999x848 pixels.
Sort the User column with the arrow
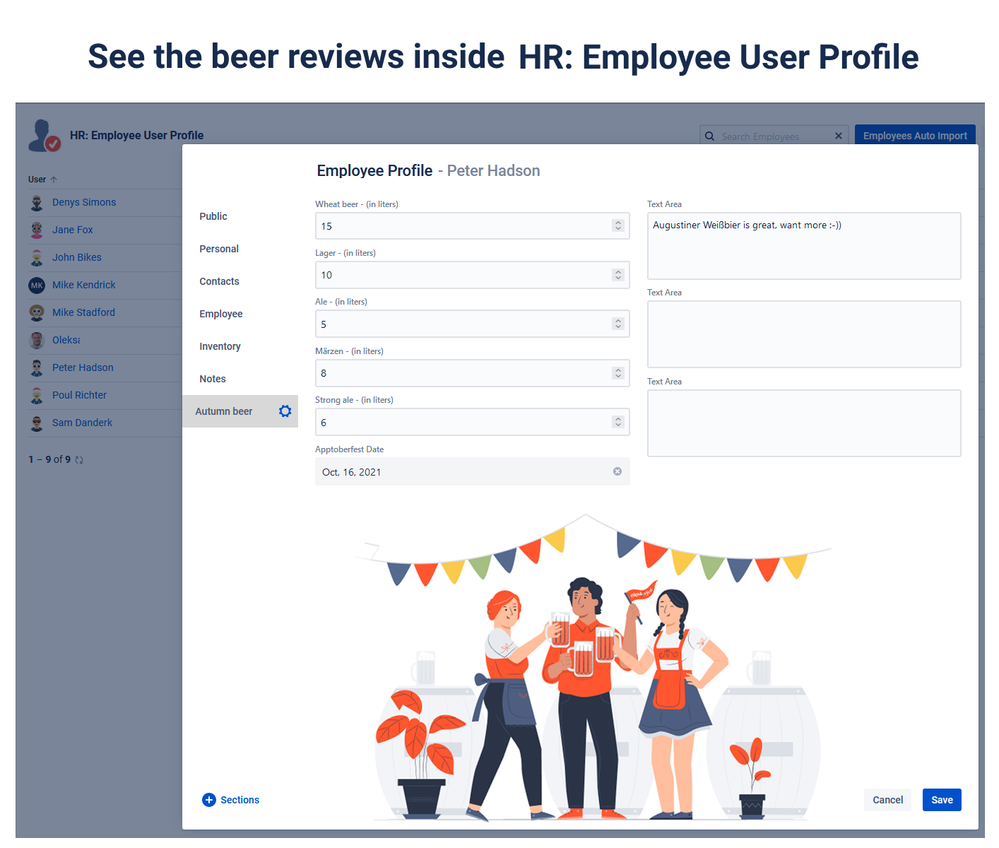click(54, 180)
